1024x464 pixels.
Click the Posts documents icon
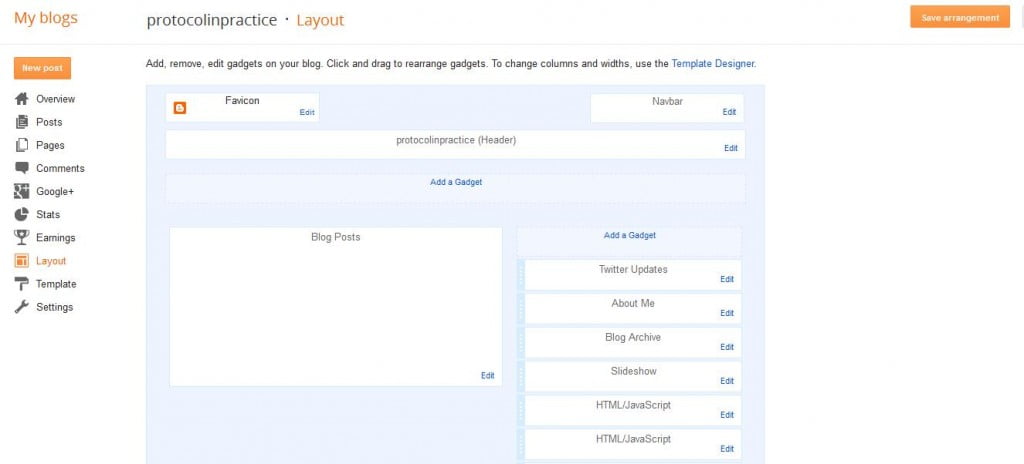pos(21,122)
